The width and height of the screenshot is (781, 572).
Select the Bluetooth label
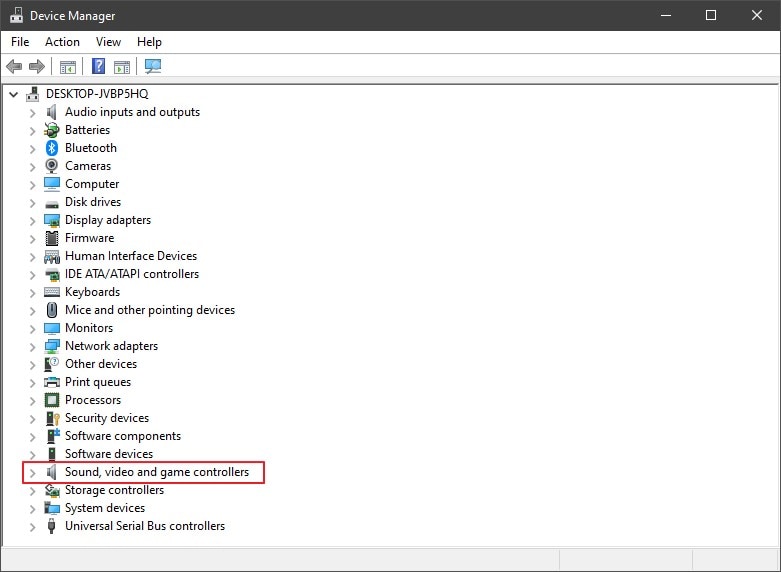[91, 148]
